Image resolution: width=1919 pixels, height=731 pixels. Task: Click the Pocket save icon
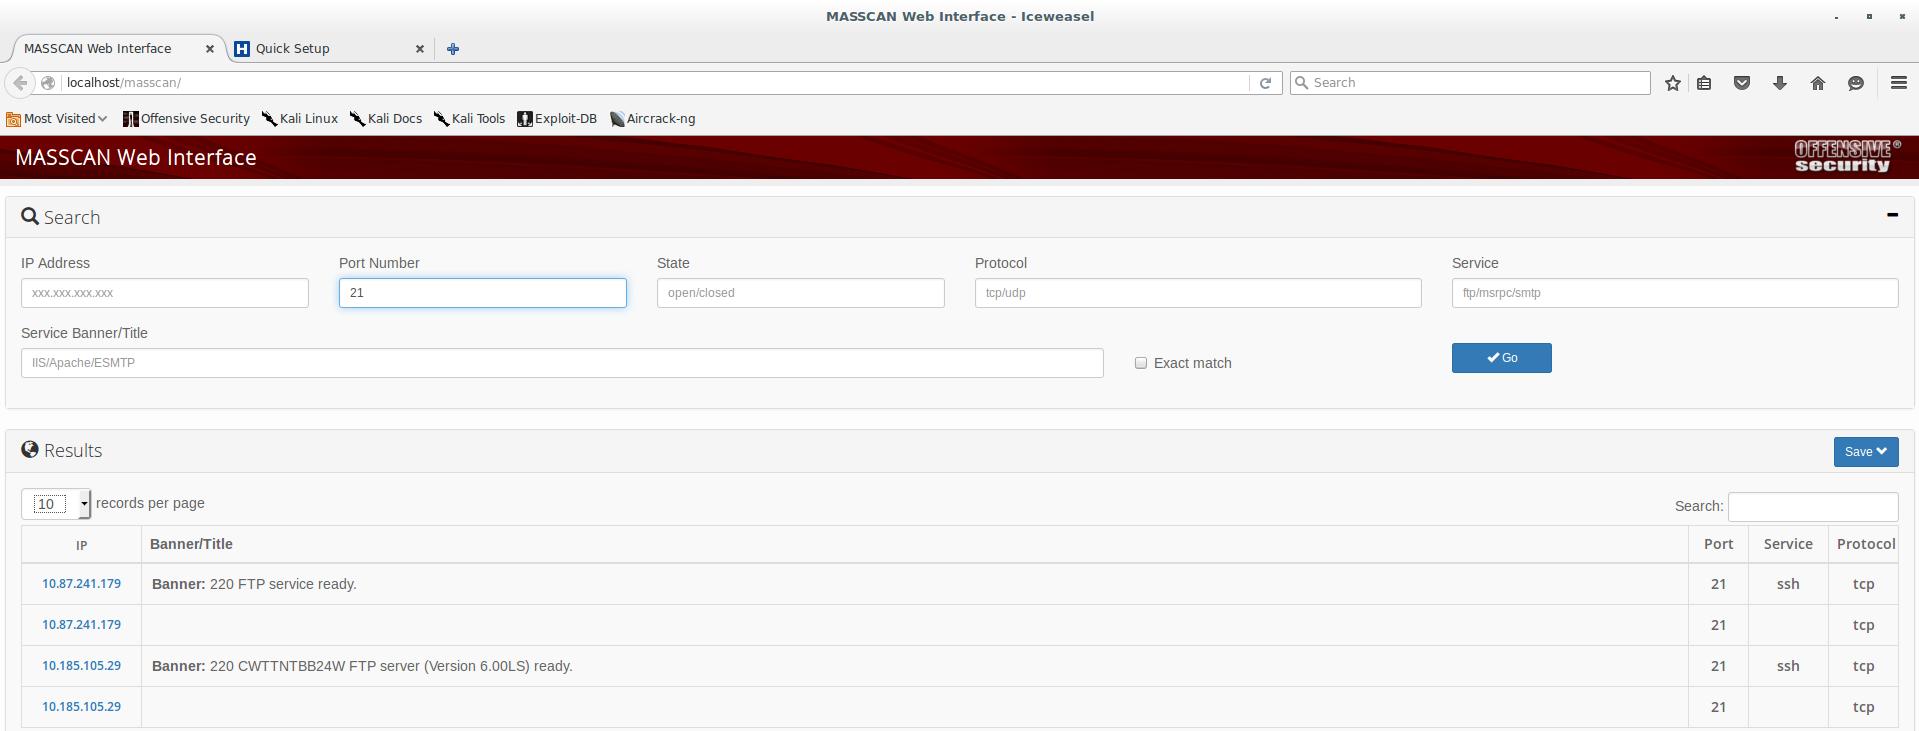point(1741,83)
